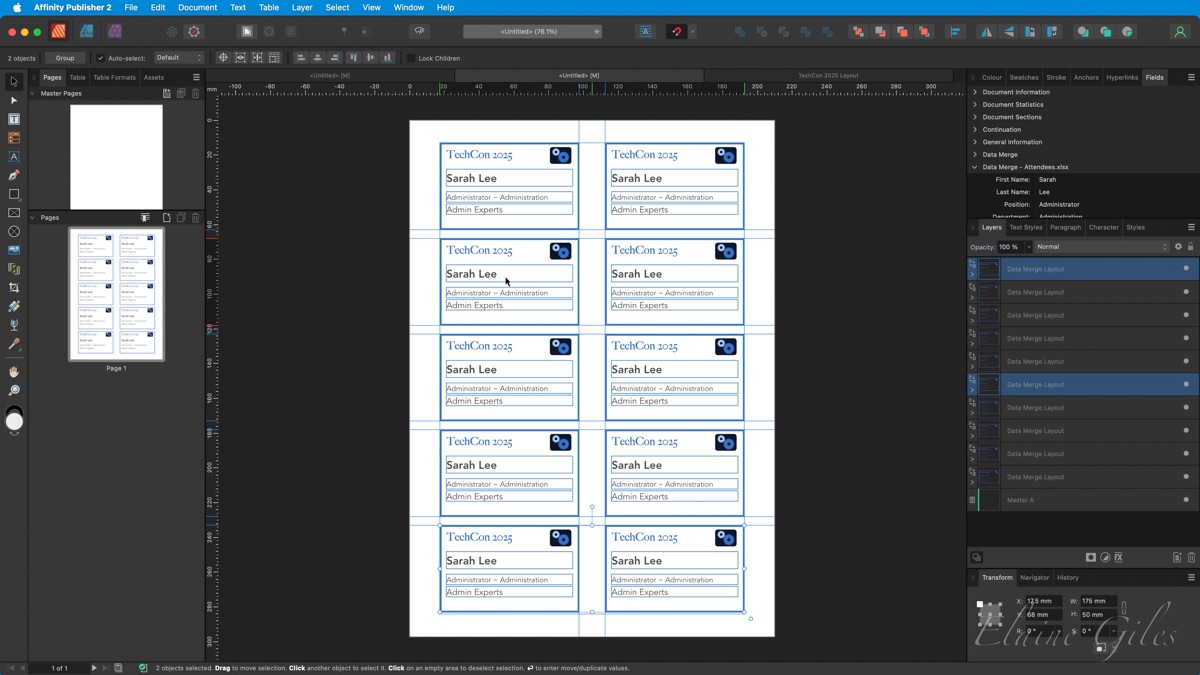
Task: Select the Move tool
Action: coord(14,81)
